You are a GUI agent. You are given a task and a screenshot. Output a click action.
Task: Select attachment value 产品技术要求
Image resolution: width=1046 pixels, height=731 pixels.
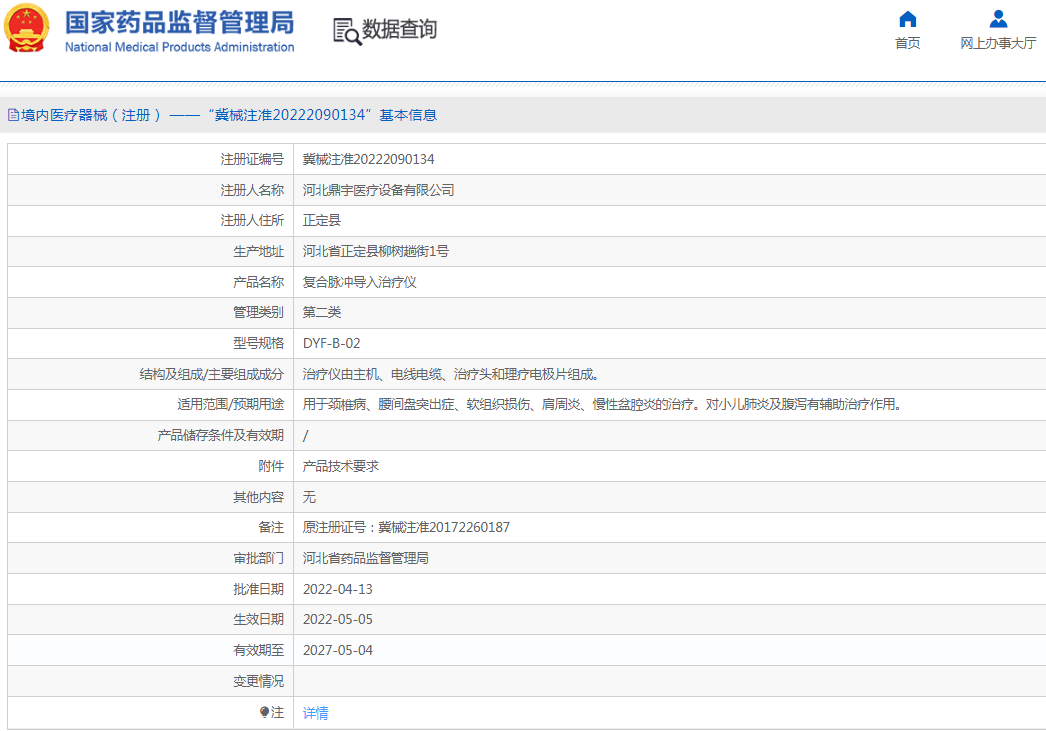coord(340,466)
